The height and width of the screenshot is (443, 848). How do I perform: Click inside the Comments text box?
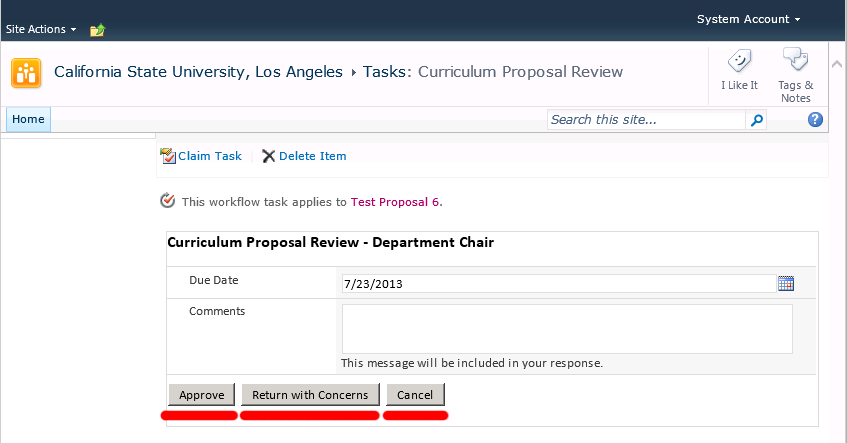567,329
